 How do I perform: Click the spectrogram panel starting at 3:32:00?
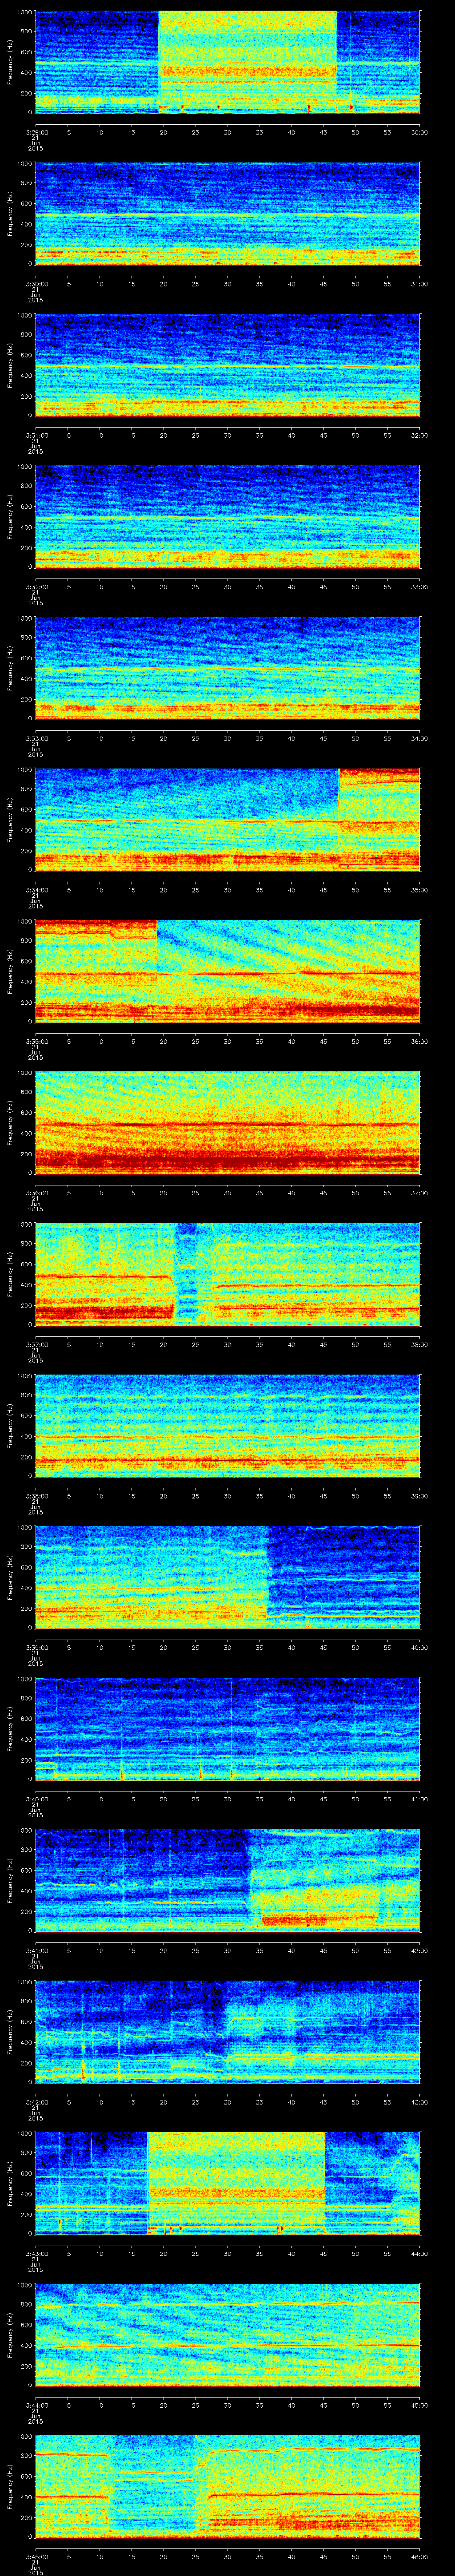(227, 517)
